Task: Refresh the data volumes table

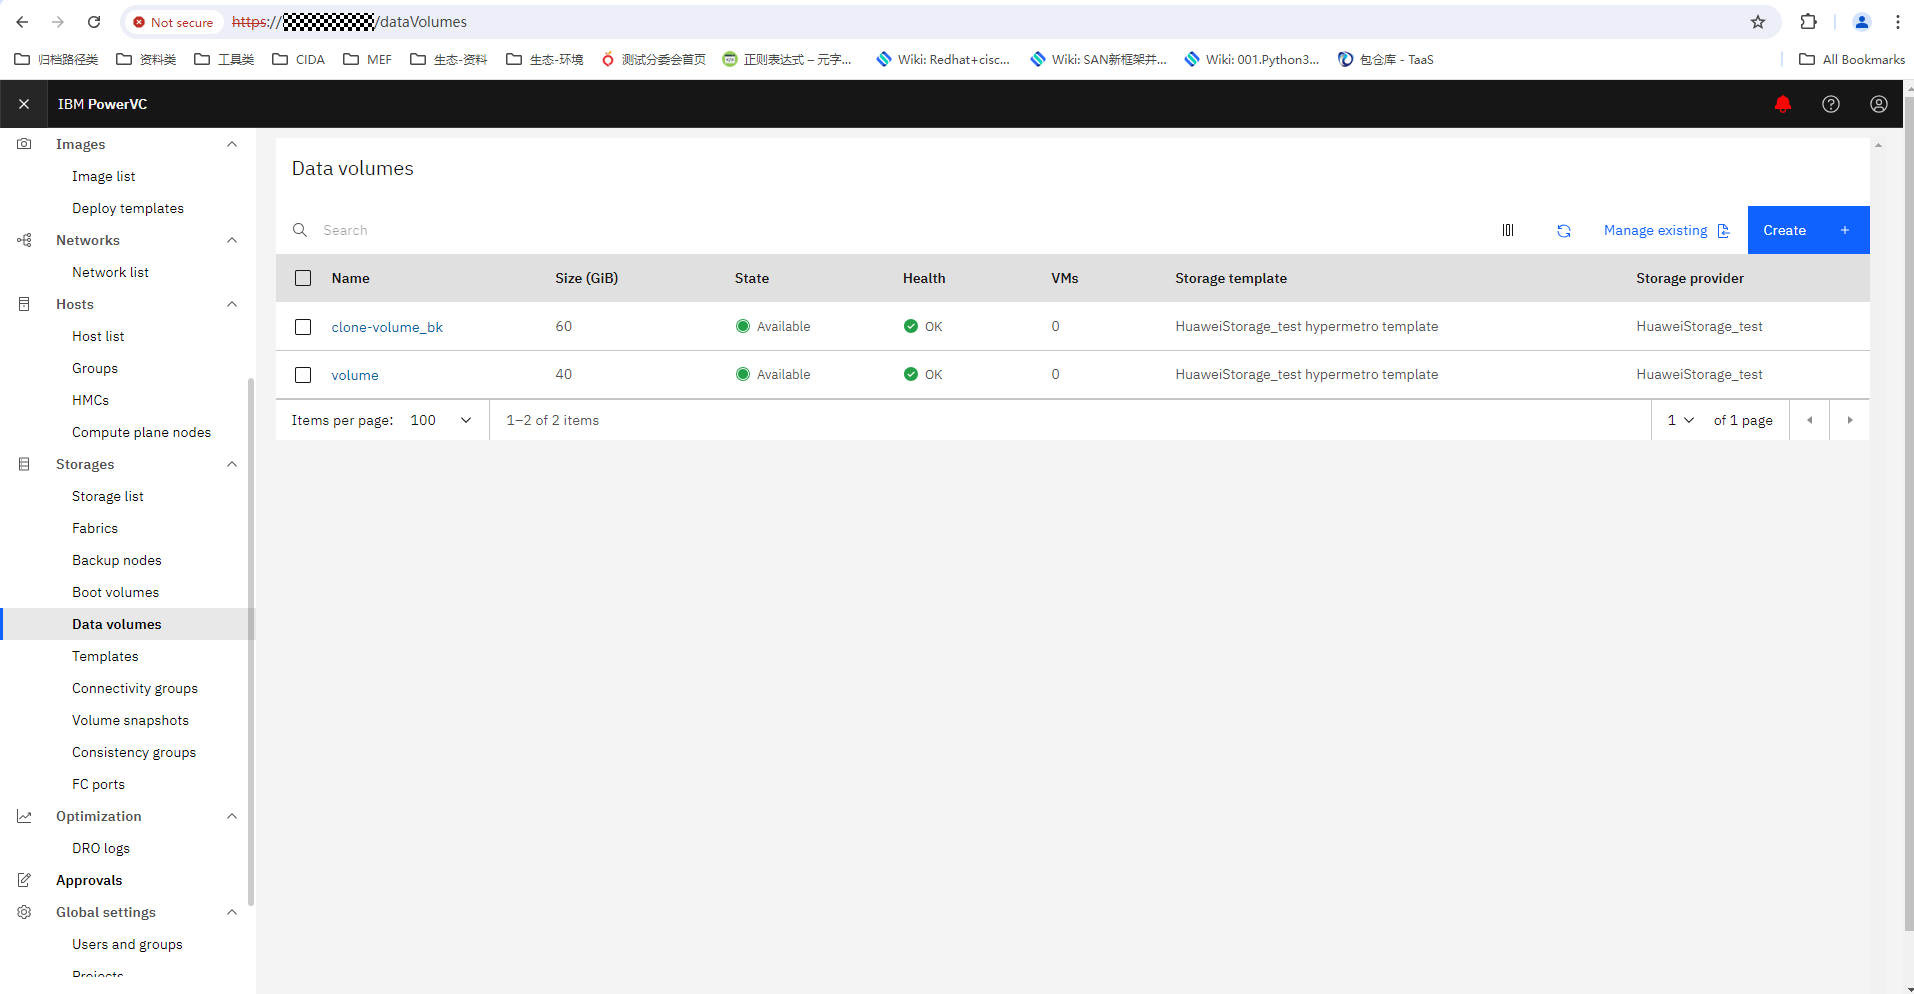Action: click(1564, 230)
